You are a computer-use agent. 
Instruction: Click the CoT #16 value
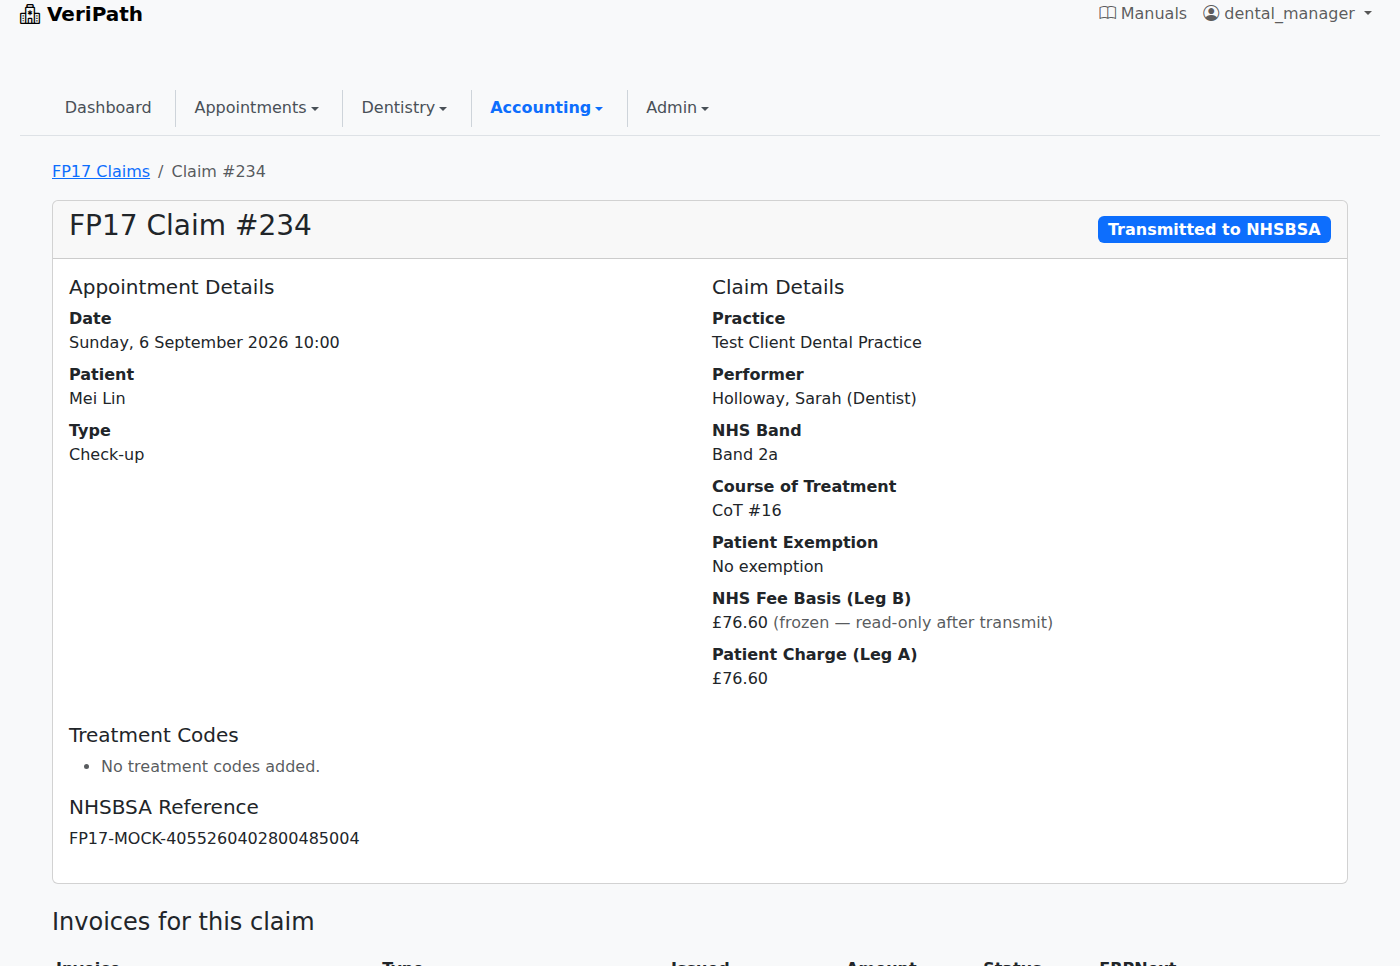tap(747, 510)
